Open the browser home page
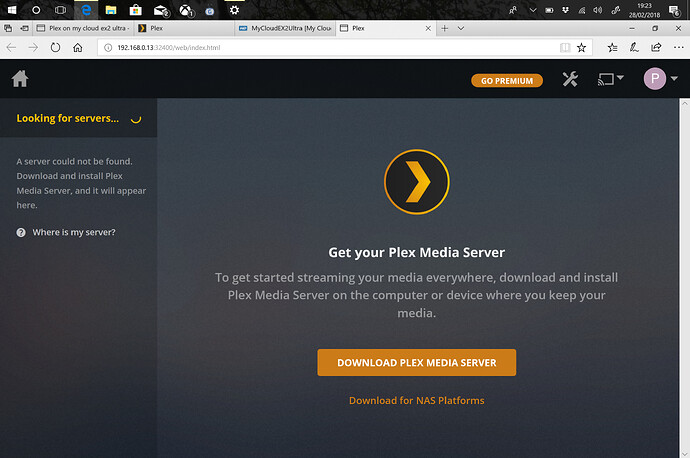This screenshot has height=458, width=690. click(x=77, y=48)
